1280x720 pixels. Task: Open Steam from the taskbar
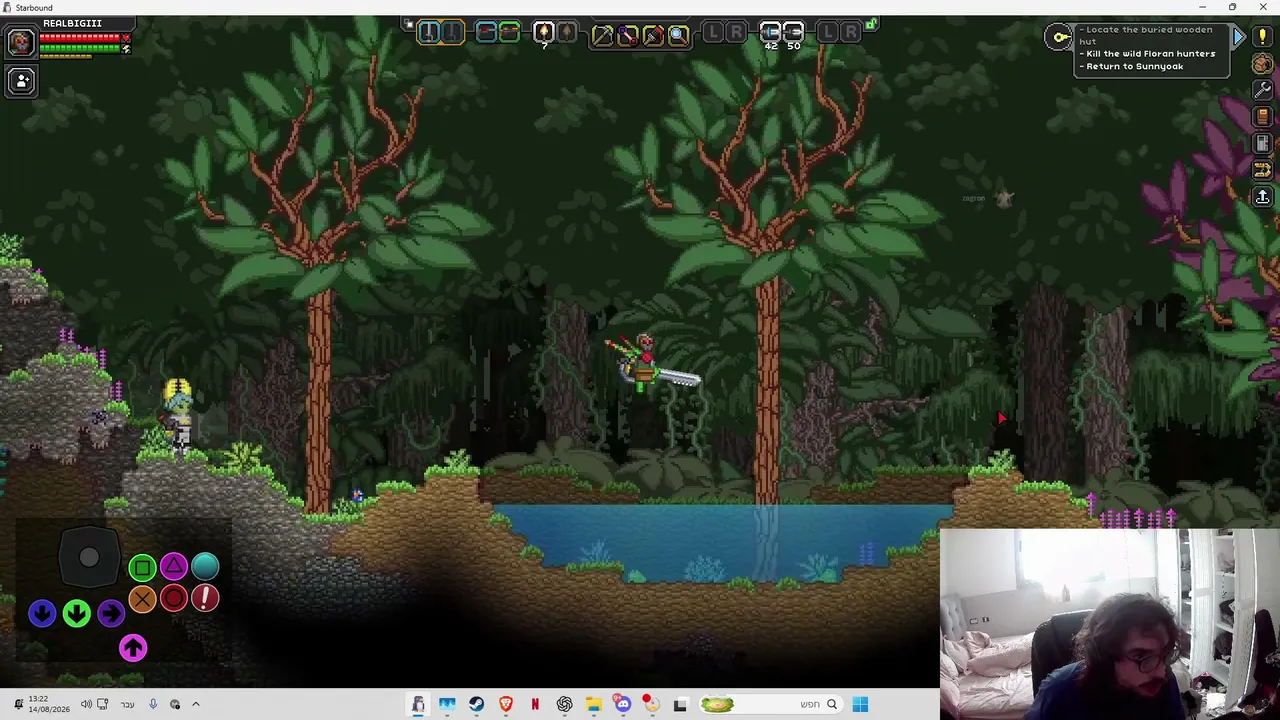pyautogui.click(x=476, y=704)
